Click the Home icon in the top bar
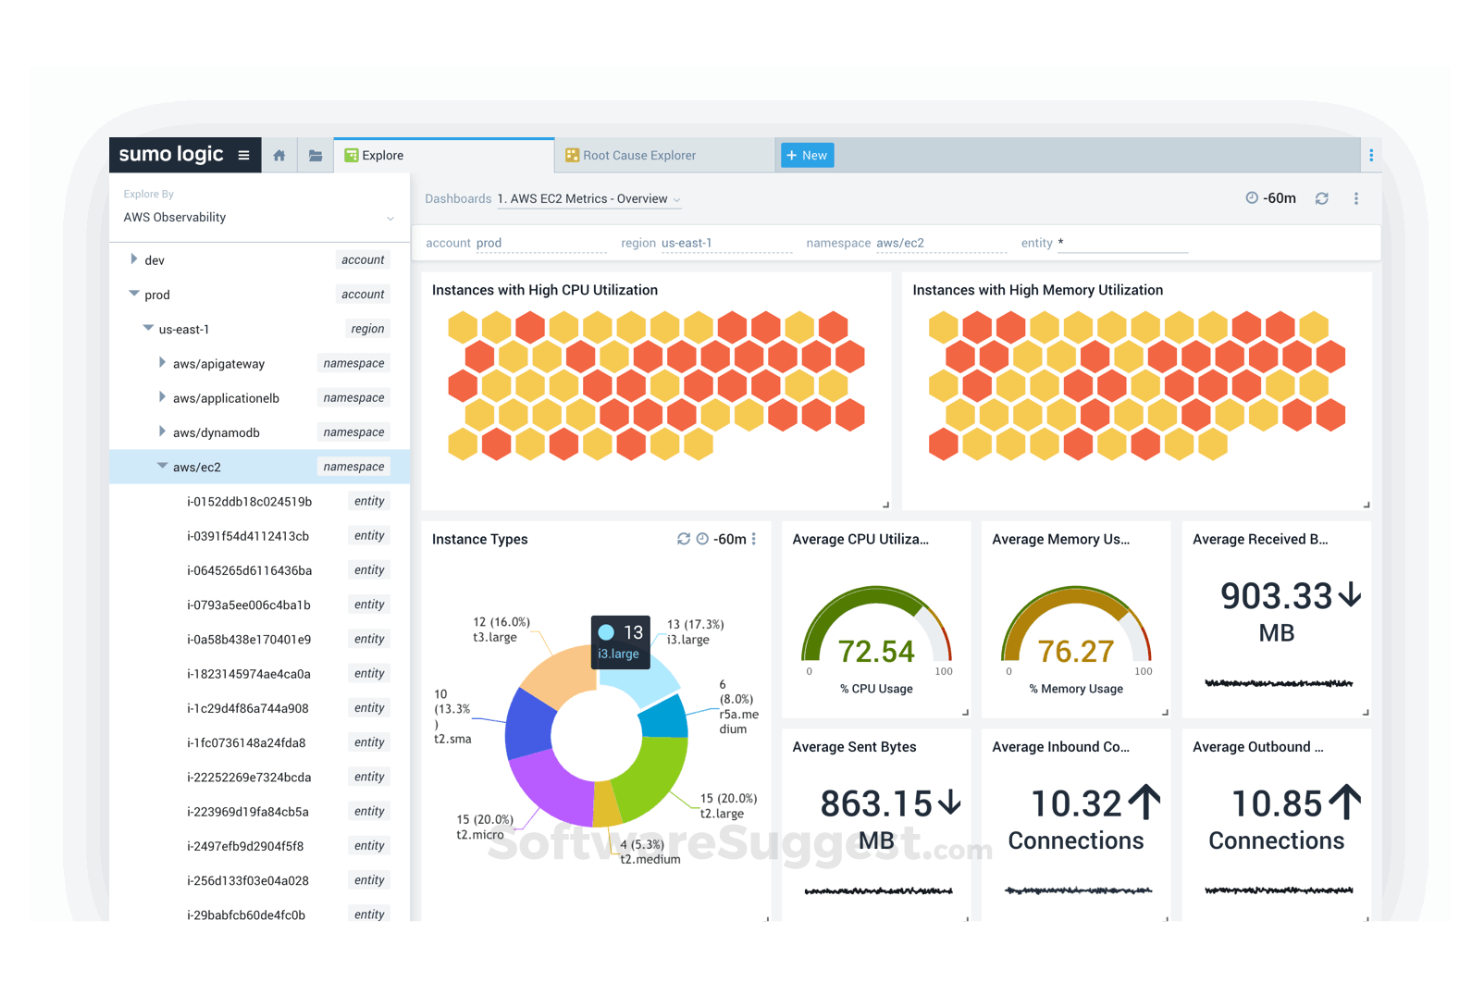Image resolution: width=1480 pixels, height=987 pixels. coord(279,154)
